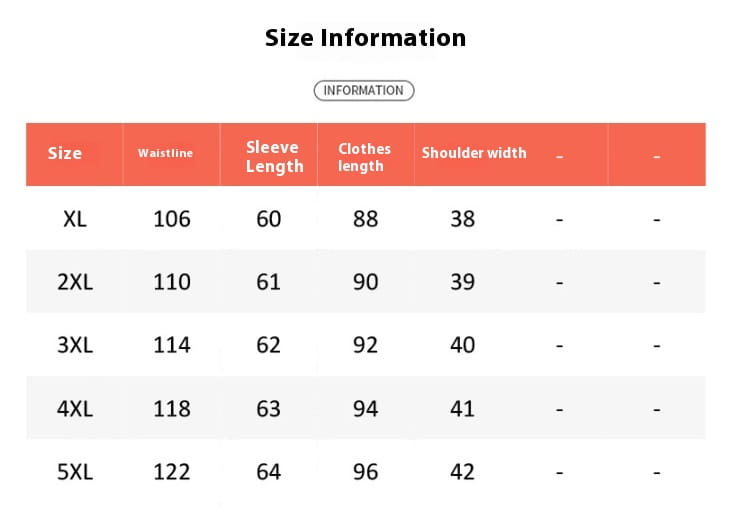
Task: Select waistline value 122
Action: click(172, 471)
